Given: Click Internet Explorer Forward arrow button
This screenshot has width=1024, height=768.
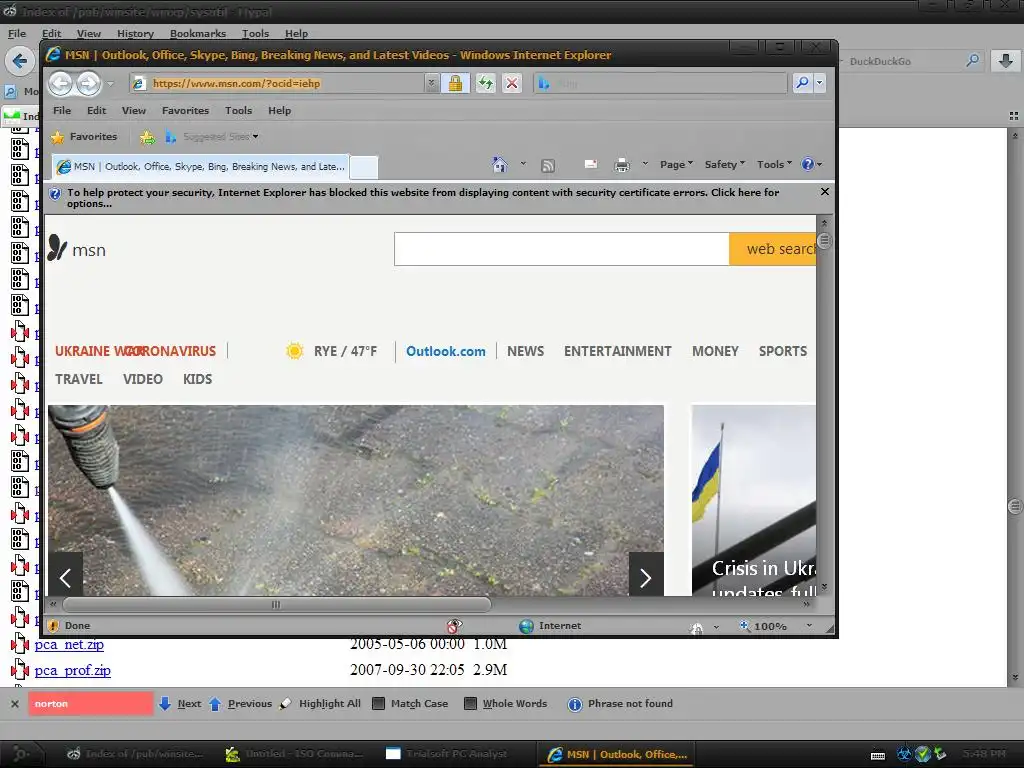Looking at the screenshot, I should pos(88,83).
